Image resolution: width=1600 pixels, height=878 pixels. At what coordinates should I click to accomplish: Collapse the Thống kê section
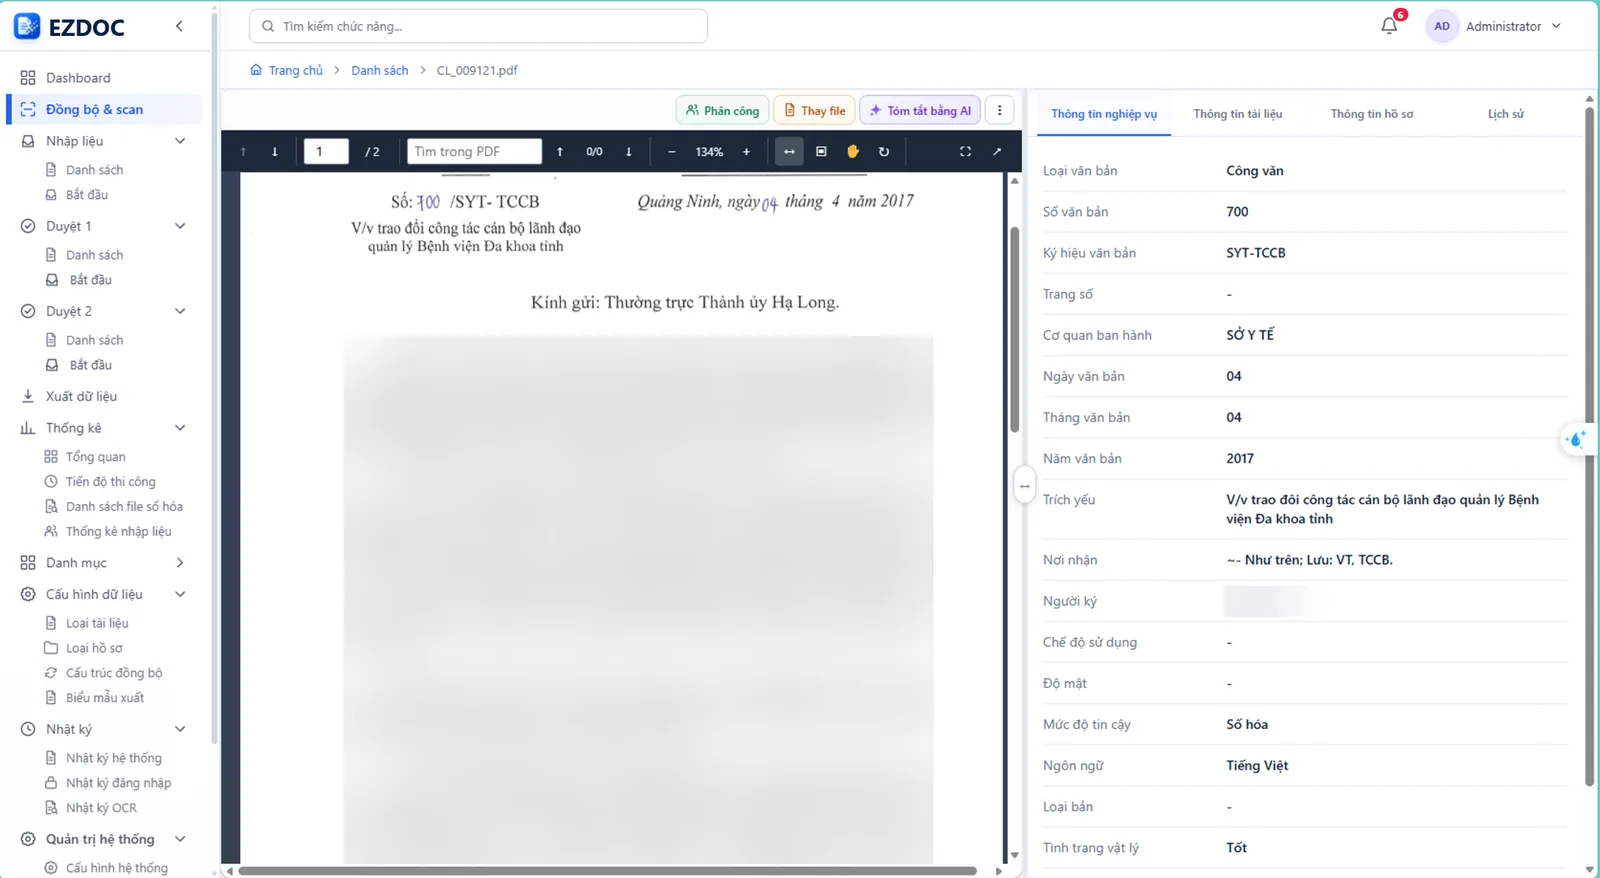(x=180, y=428)
